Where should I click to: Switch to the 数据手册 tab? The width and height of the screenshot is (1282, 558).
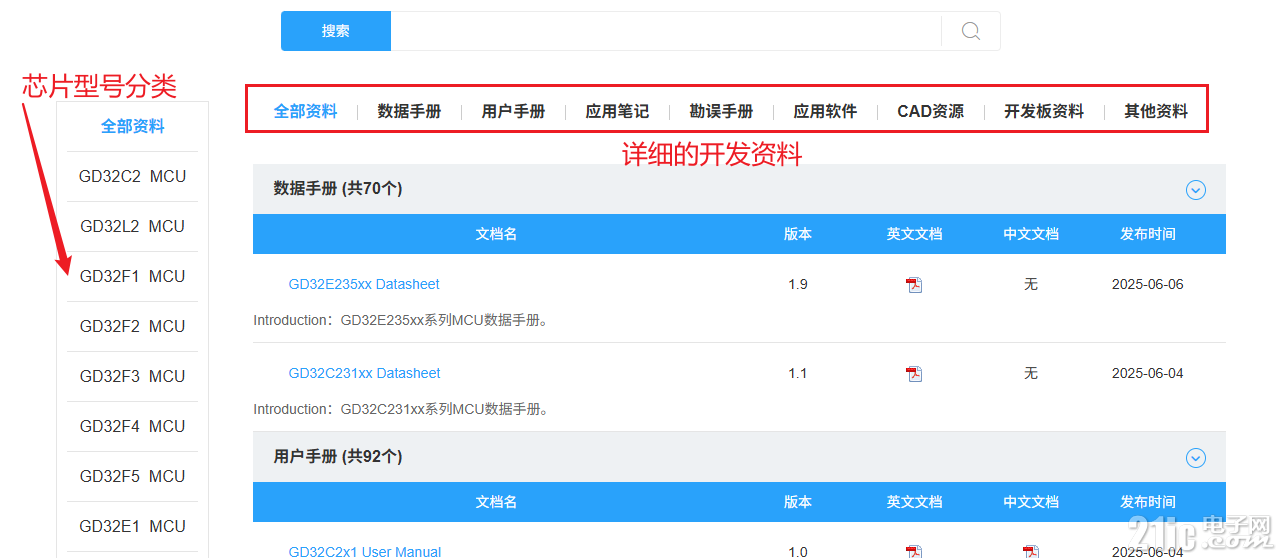[409, 111]
